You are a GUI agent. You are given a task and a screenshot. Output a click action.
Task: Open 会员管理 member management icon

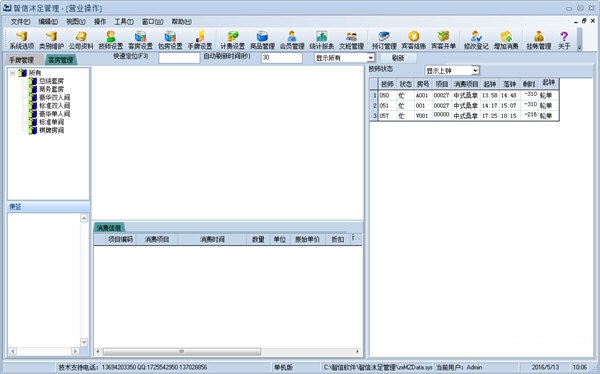(292, 40)
